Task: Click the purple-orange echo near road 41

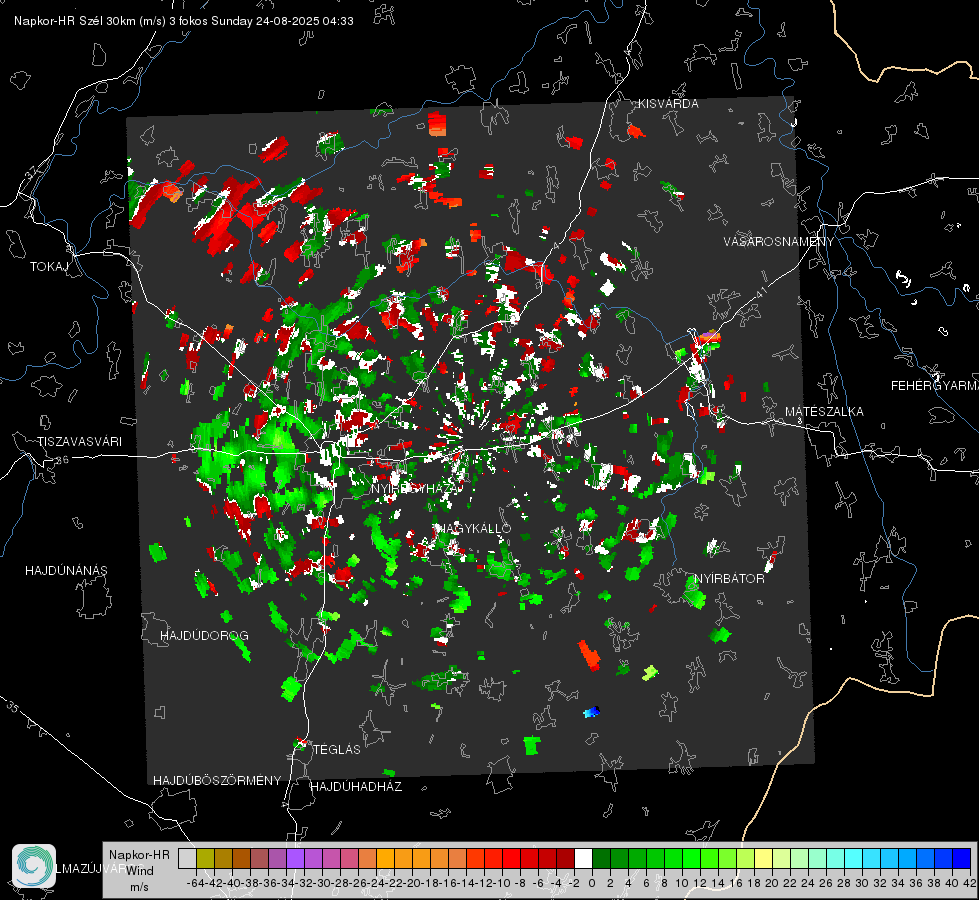Action: tap(709, 339)
